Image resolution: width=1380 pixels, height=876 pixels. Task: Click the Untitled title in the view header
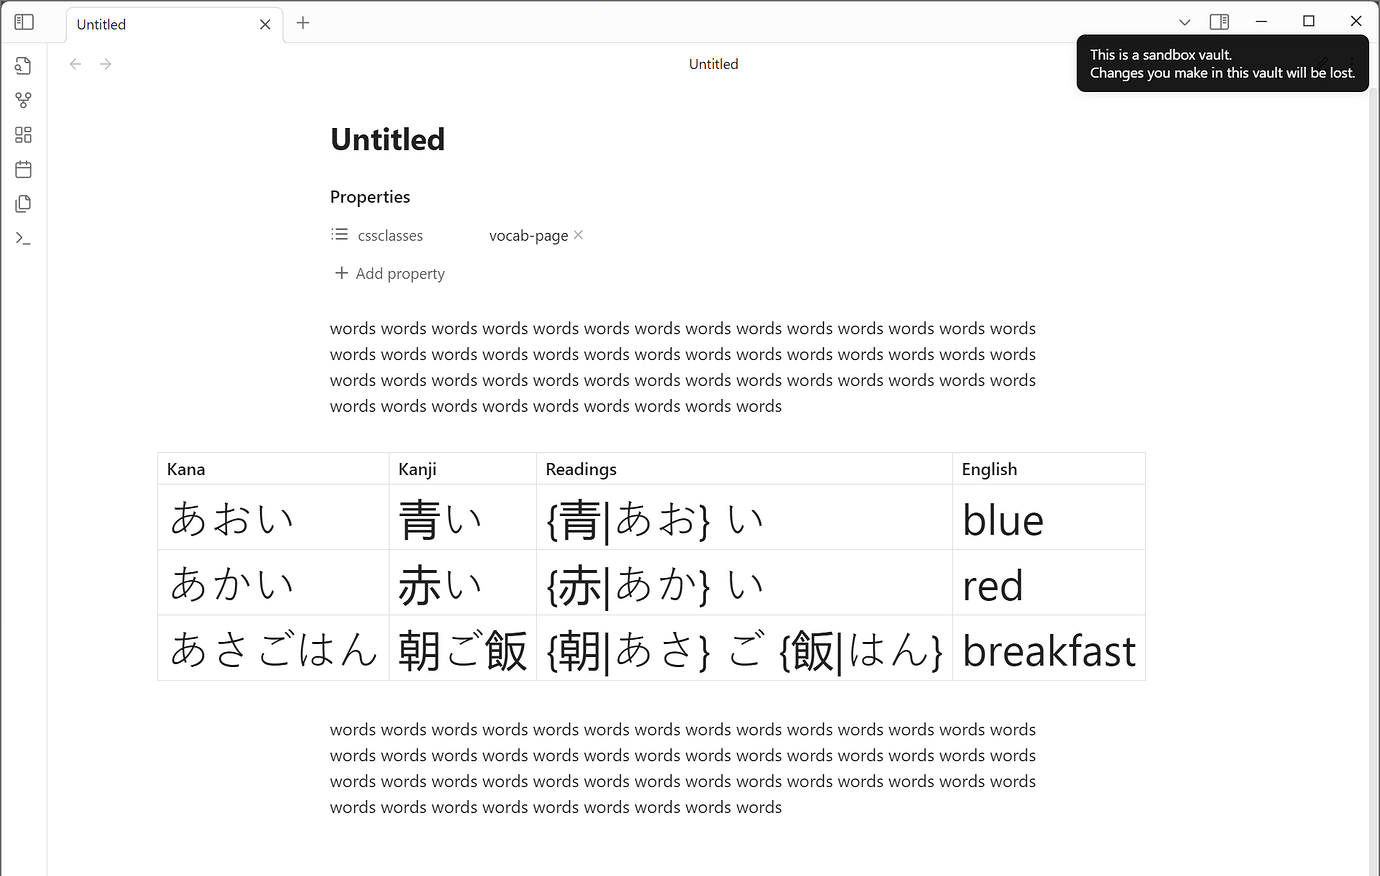tap(713, 64)
